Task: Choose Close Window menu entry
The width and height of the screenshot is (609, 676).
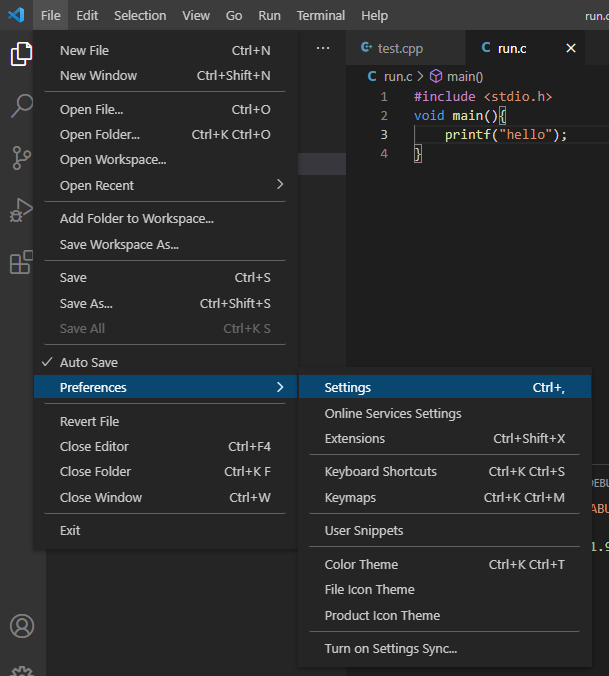Action: click(x=166, y=497)
